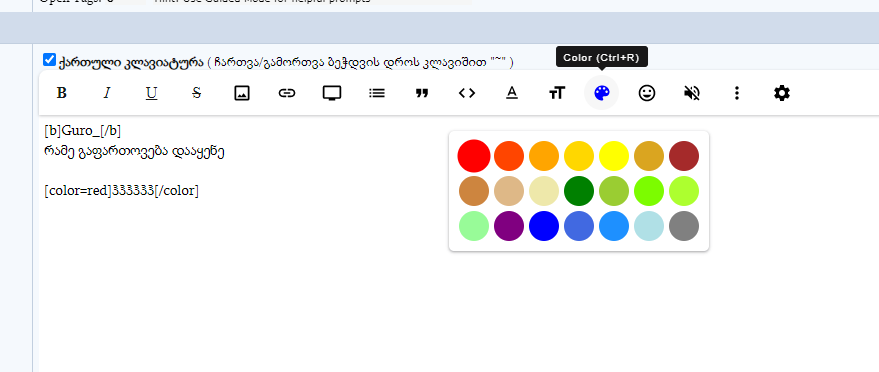Insert code tags
The width and height of the screenshot is (879, 372).
(x=467, y=93)
